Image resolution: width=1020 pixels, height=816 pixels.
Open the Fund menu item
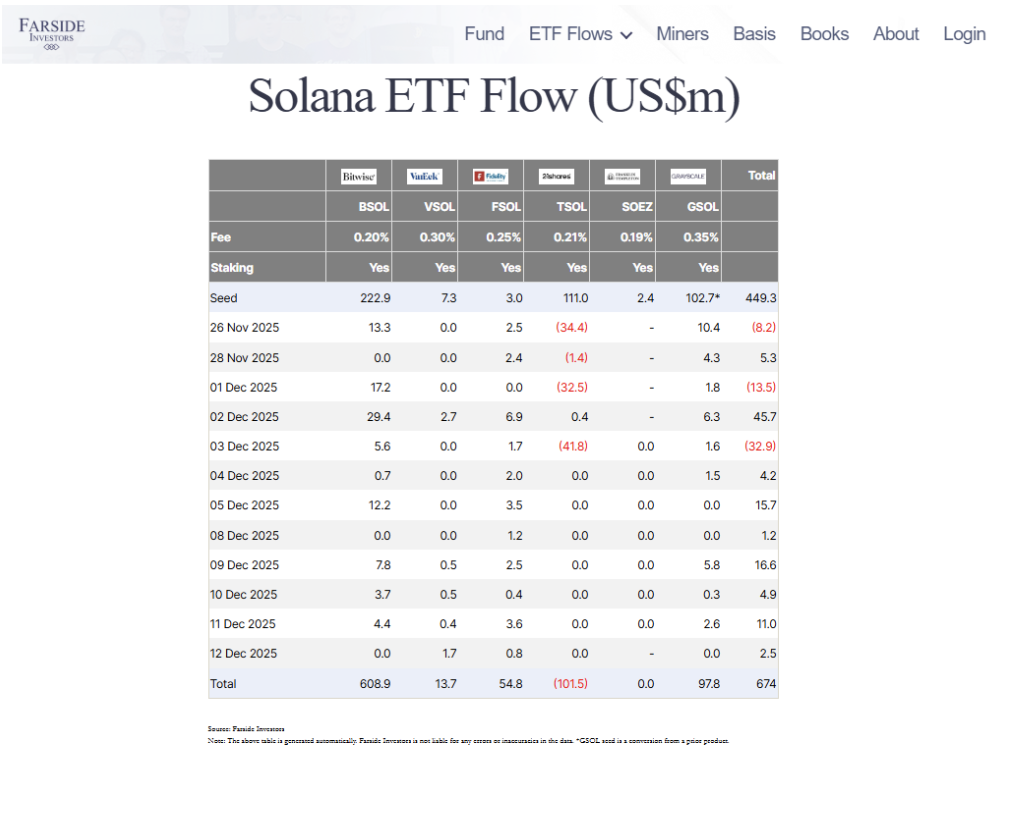point(484,34)
